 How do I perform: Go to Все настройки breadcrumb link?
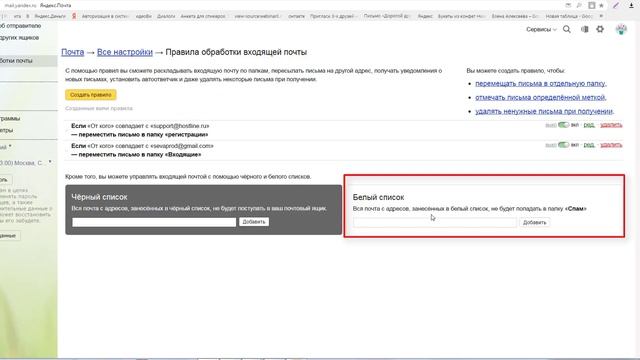[124, 52]
